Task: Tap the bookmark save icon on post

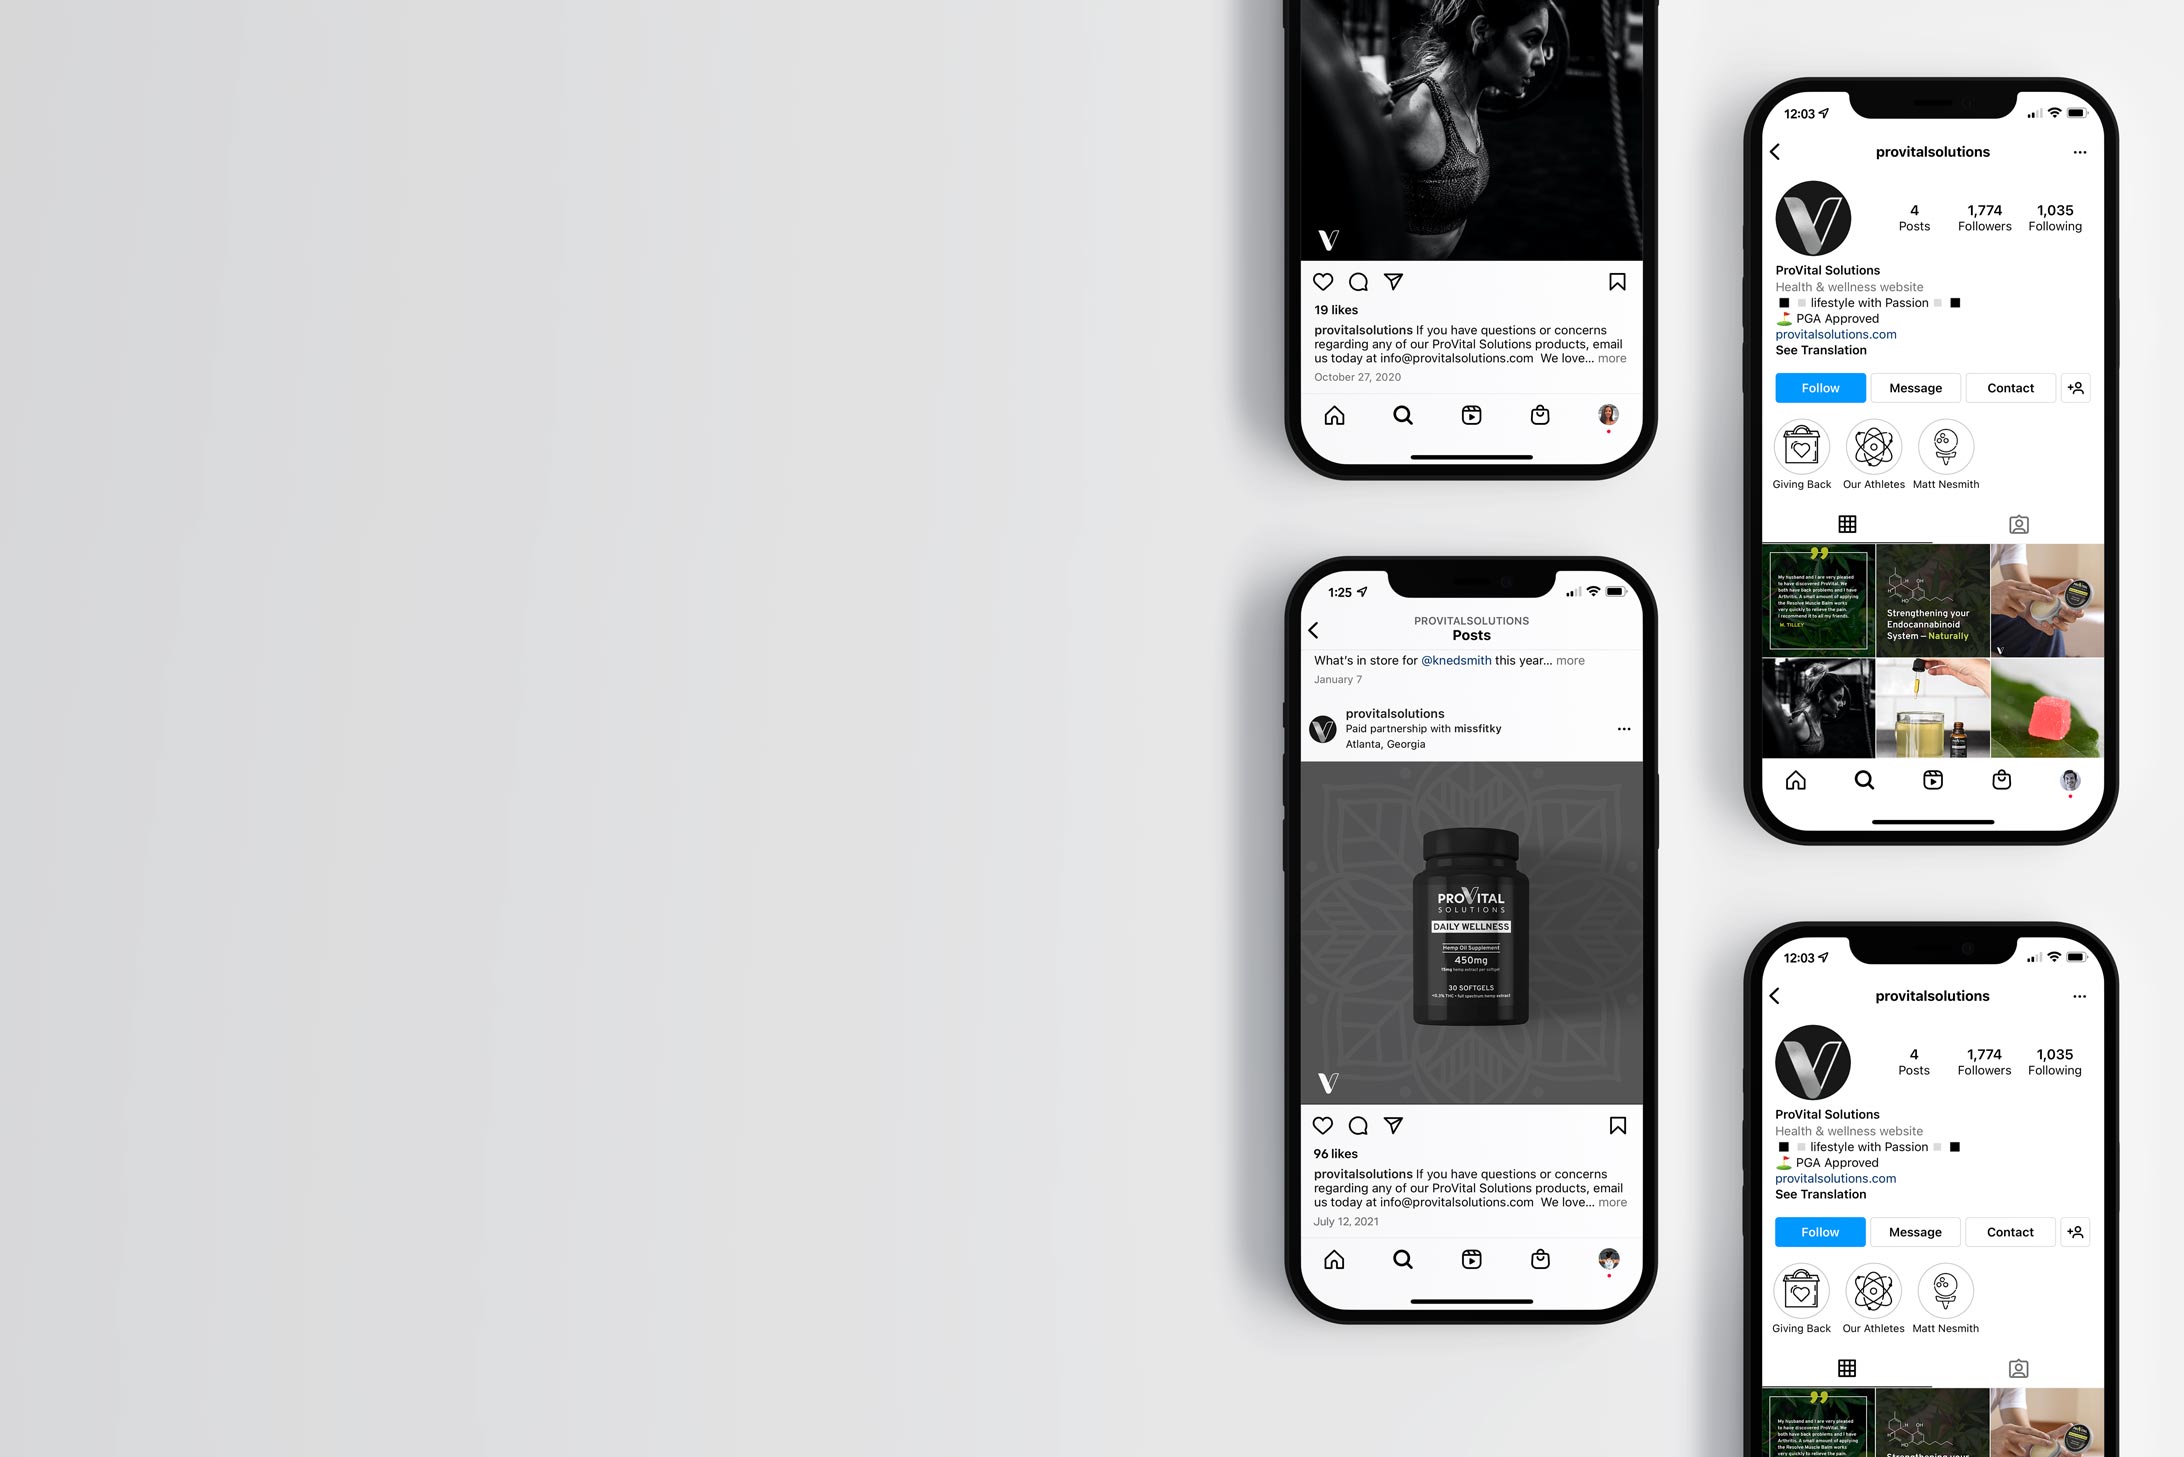Action: pyautogui.click(x=1615, y=280)
